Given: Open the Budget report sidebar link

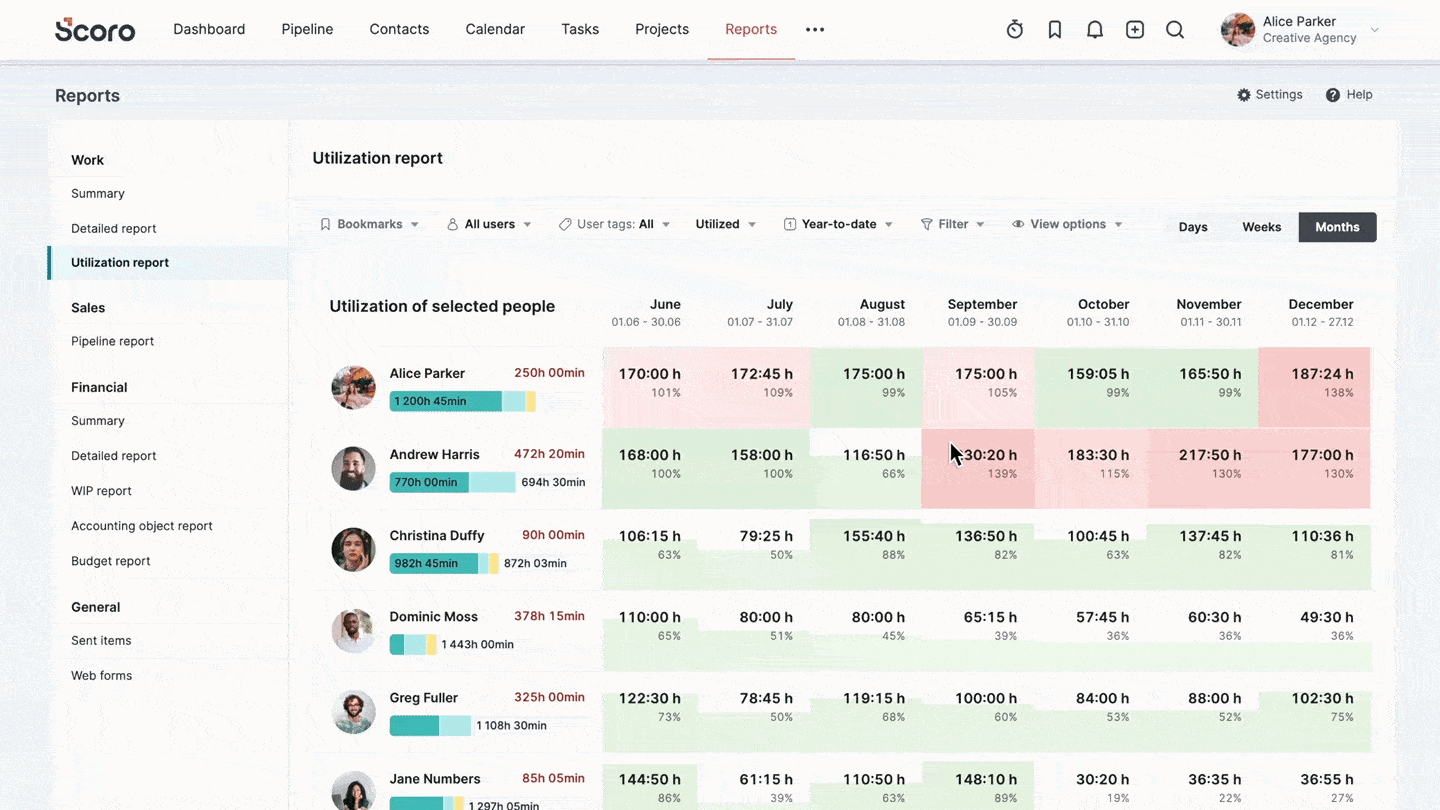Looking at the screenshot, I should [110, 561].
